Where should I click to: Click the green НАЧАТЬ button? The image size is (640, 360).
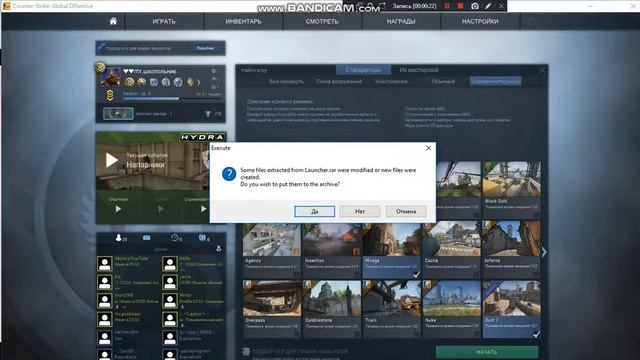[487, 352]
